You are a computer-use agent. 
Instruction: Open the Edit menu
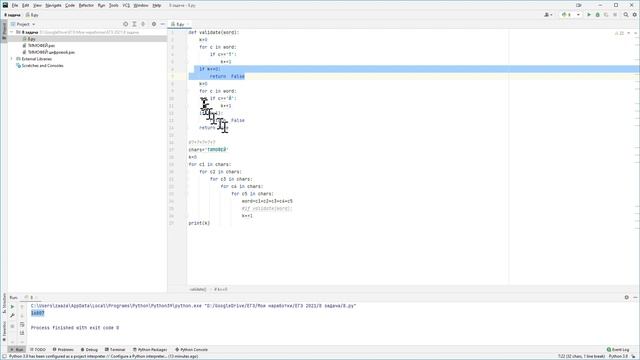(25, 5)
